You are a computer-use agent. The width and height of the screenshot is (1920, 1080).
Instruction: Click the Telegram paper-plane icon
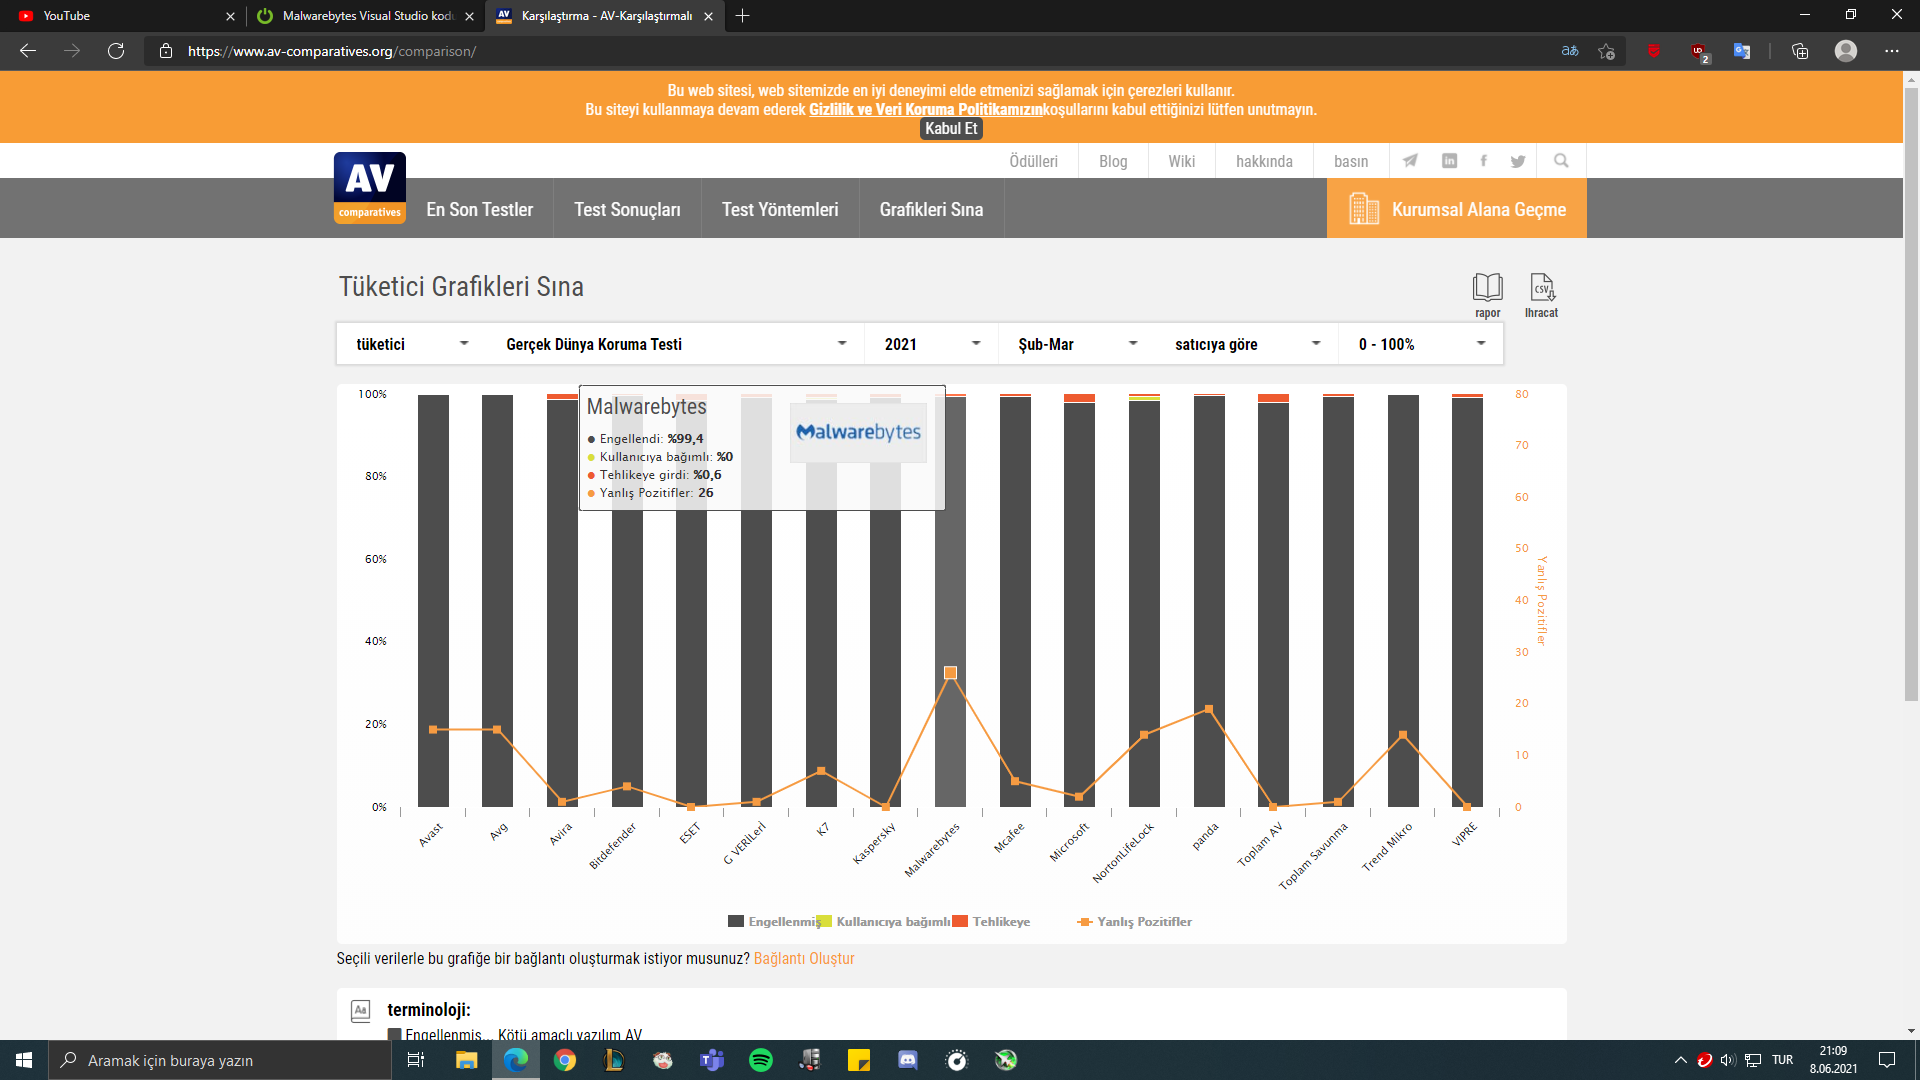click(x=1410, y=161)
